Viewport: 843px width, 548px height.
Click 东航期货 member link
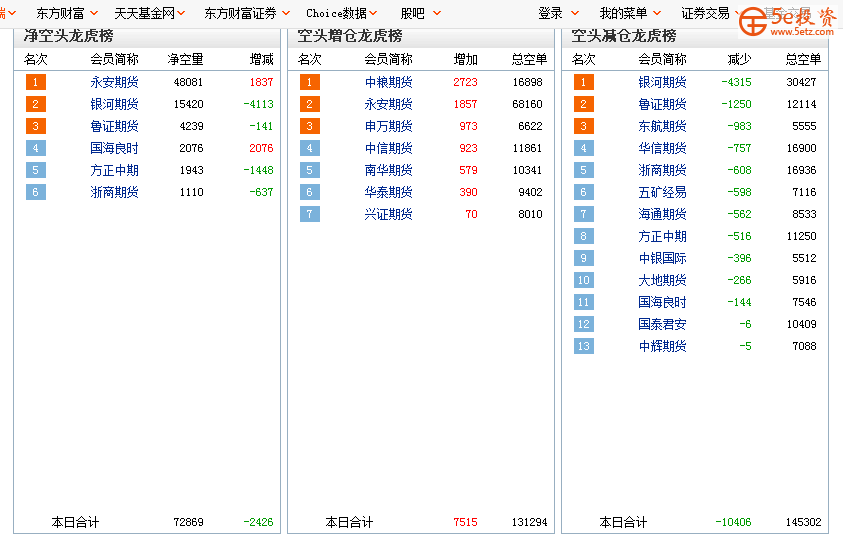662,126
